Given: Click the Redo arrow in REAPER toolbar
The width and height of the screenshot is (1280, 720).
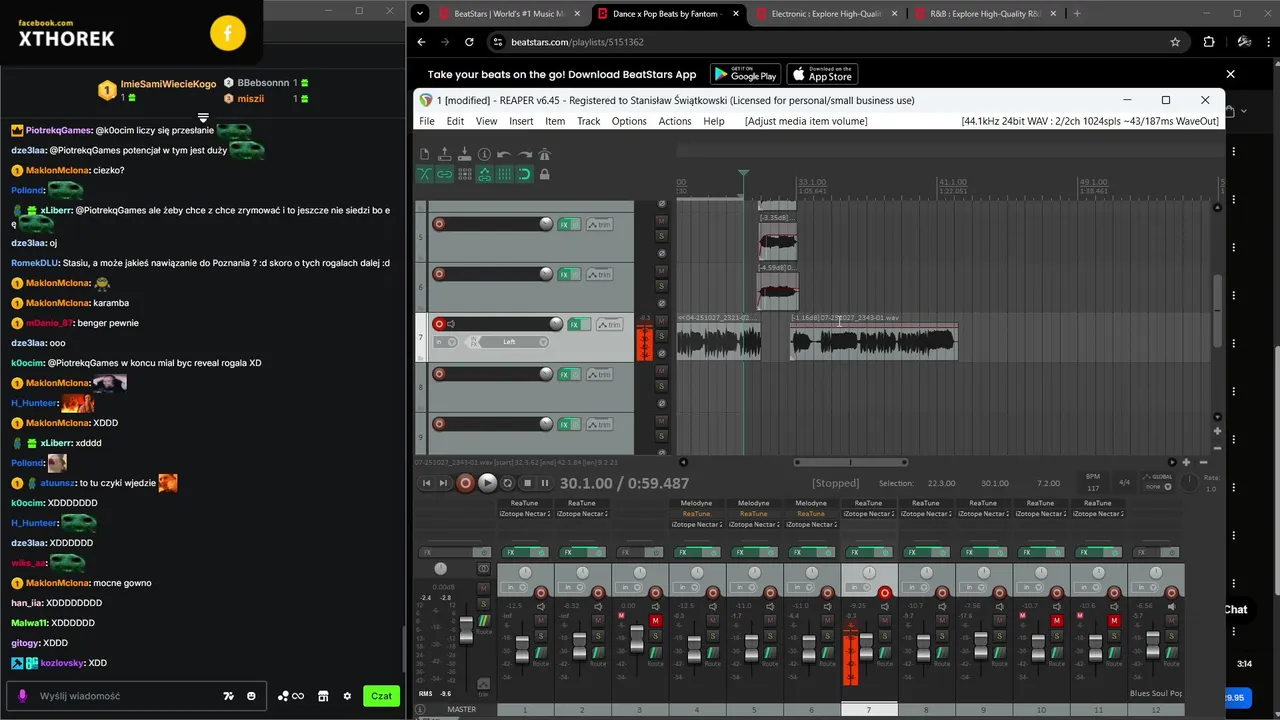Looking at the screenshot, I should pyautogui.click(x=524, y=154).
